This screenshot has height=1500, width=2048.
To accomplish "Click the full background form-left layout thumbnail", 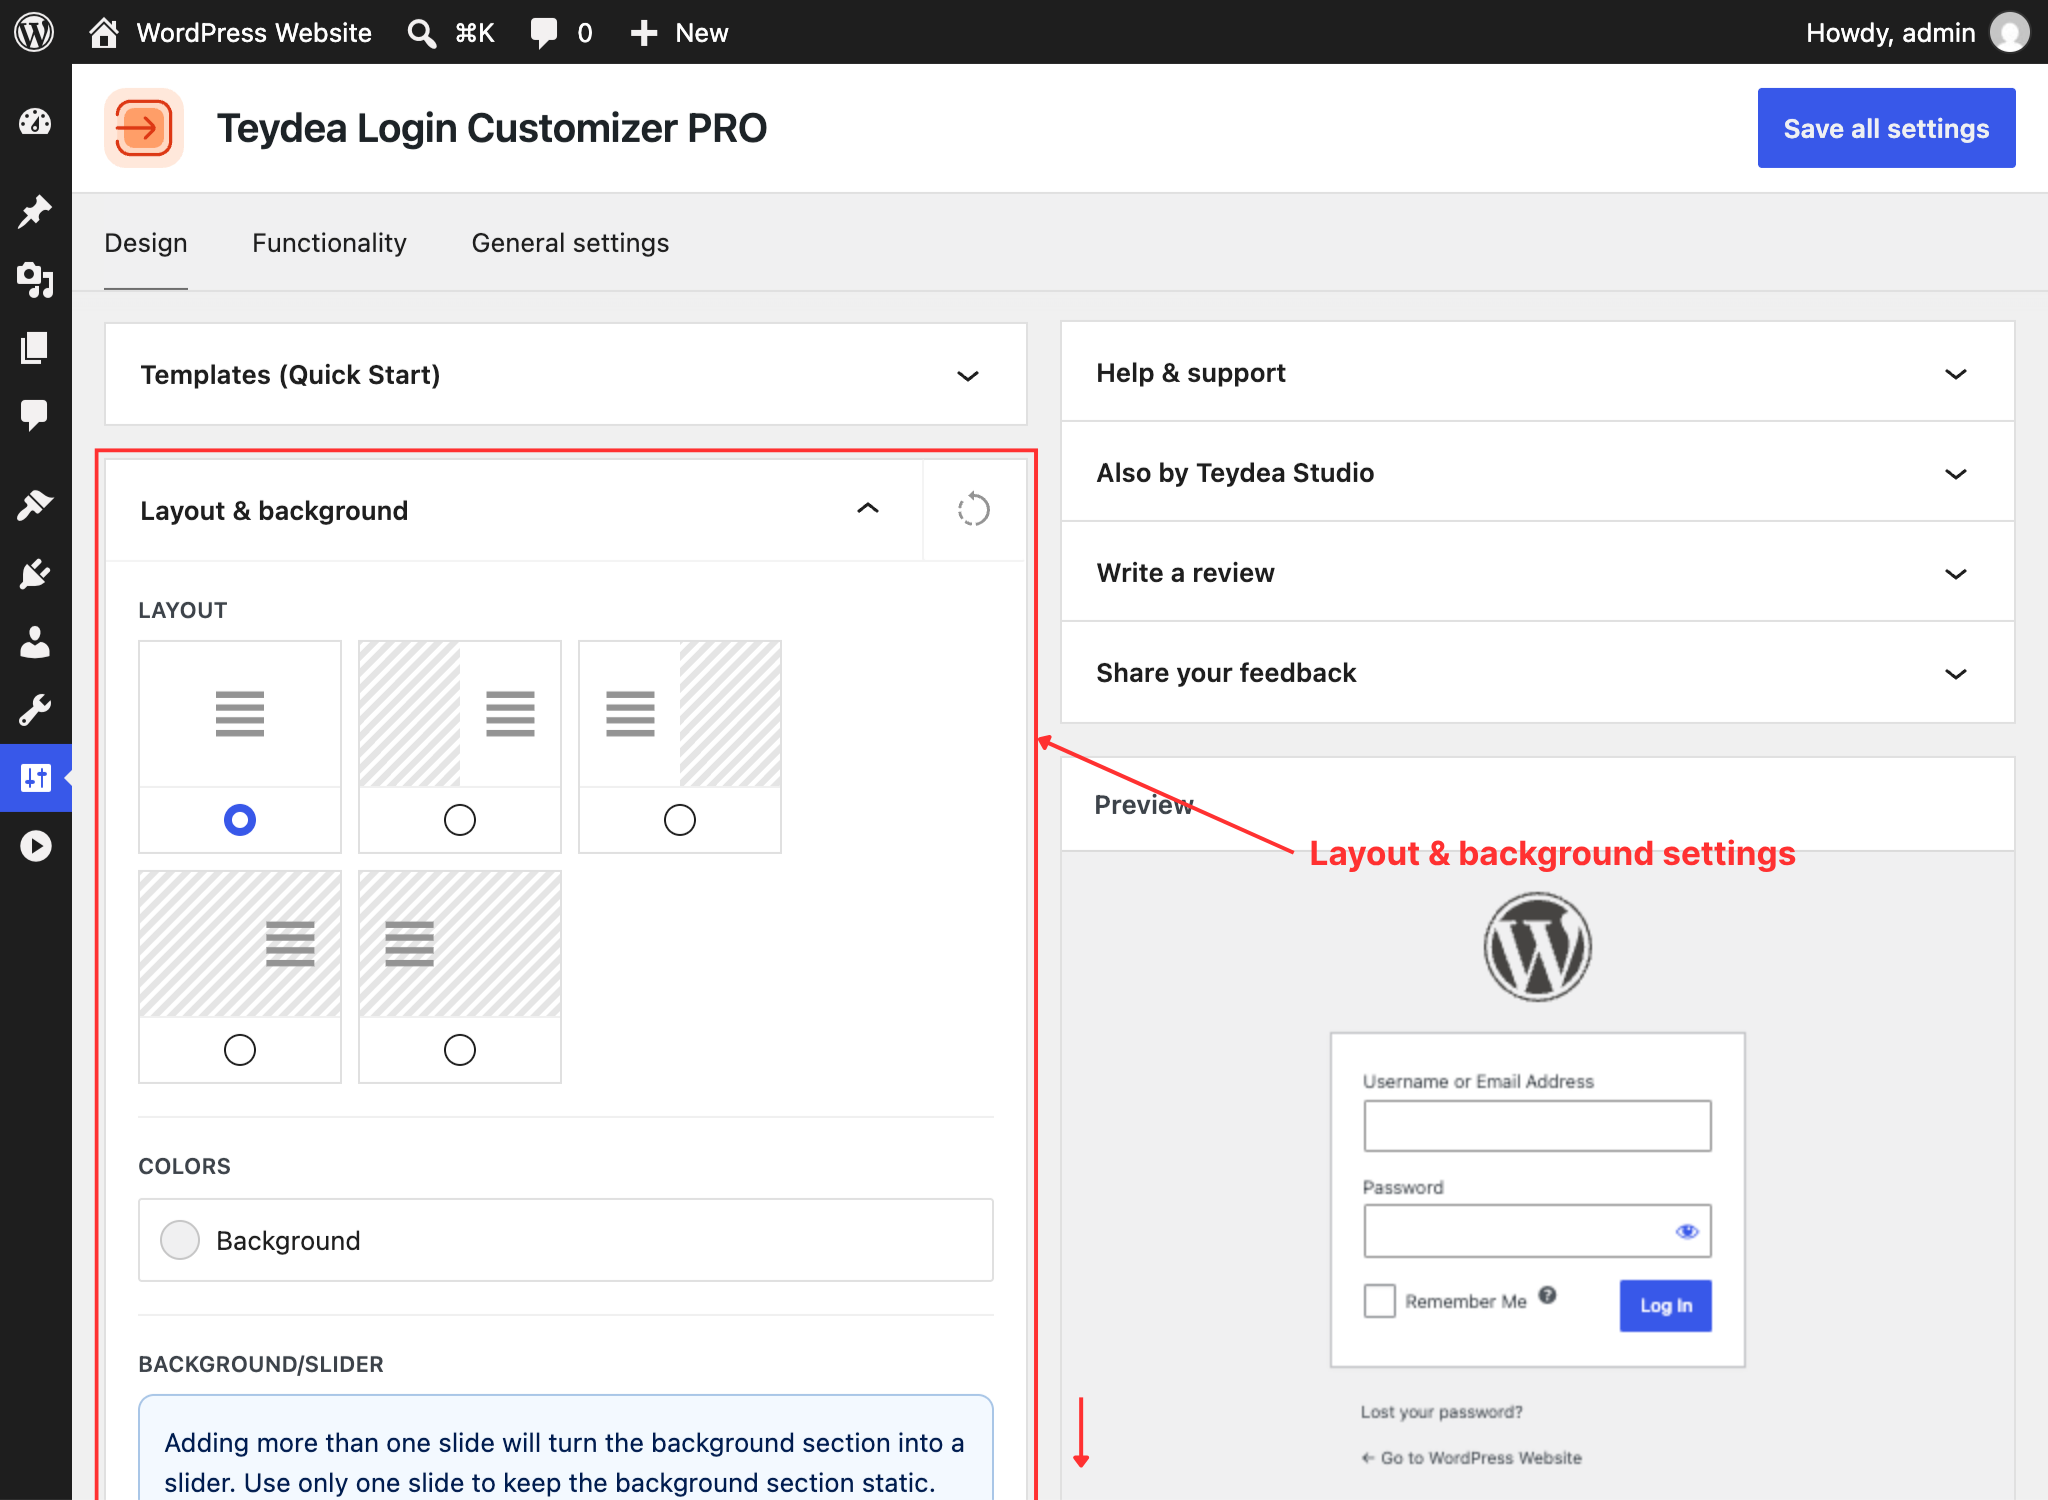I will tap(460, 944).
